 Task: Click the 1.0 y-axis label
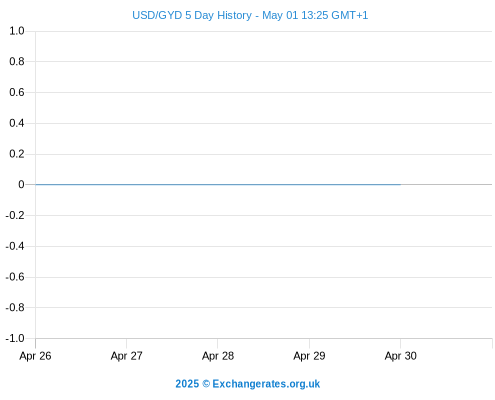pyautogui.click(x=17, y=31)
